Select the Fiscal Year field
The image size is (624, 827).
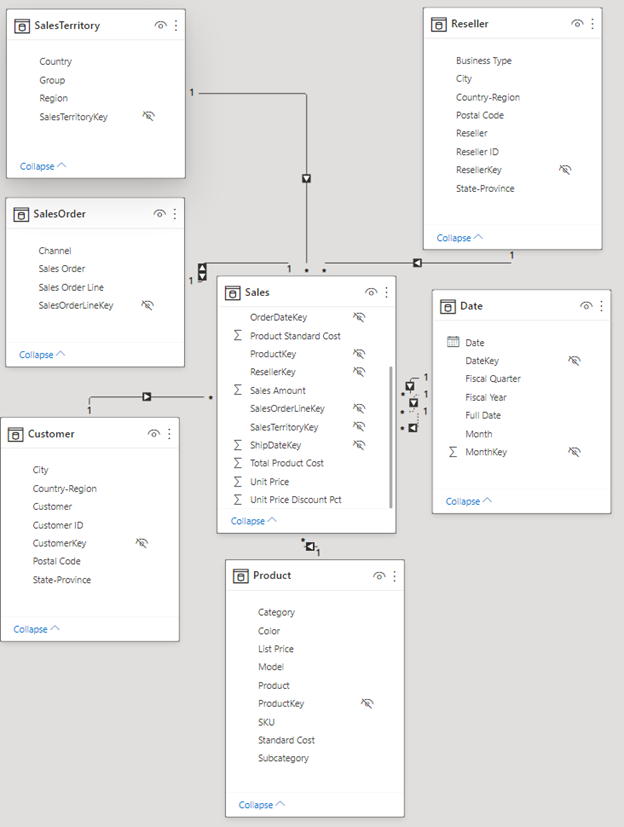(485, 397)
